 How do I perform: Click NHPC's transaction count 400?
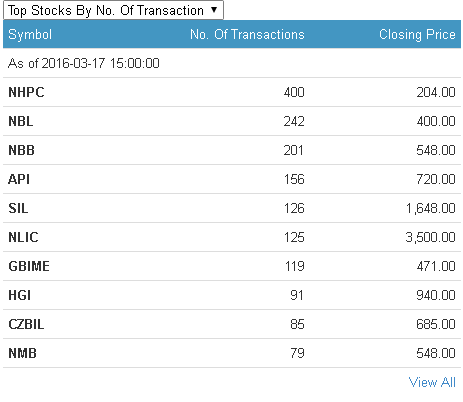[x=294, y=92]
